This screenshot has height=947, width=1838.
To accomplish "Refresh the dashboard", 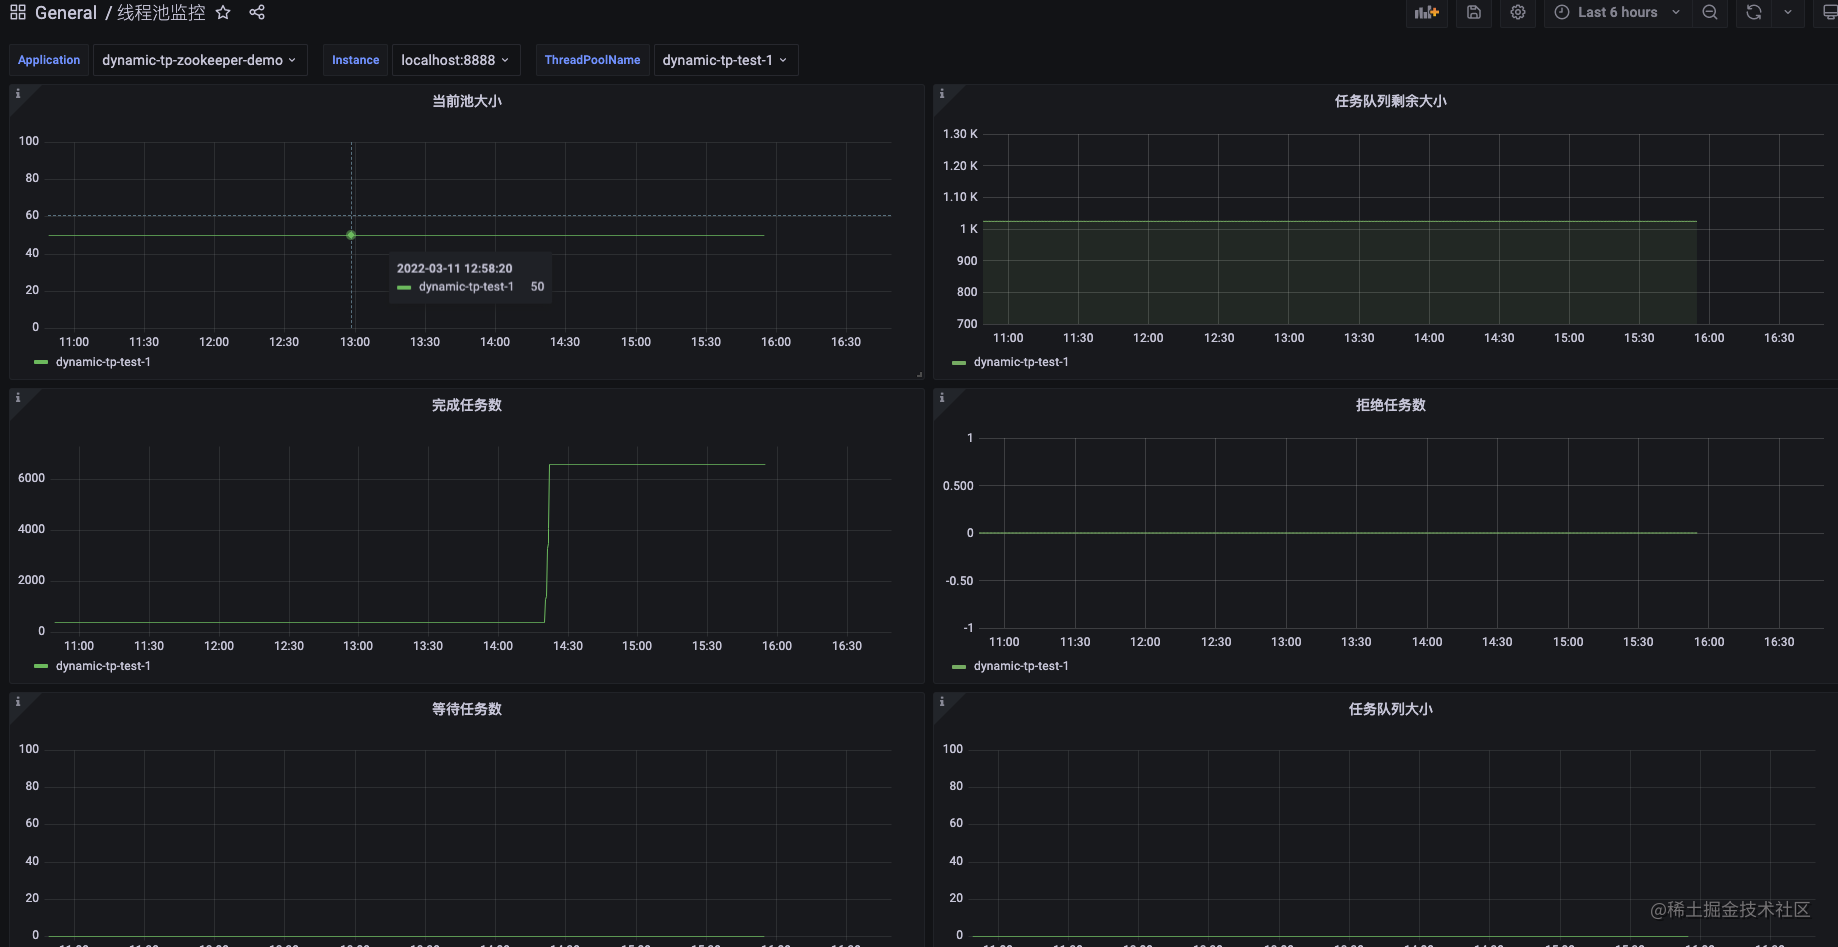I will pos(1754,13).
